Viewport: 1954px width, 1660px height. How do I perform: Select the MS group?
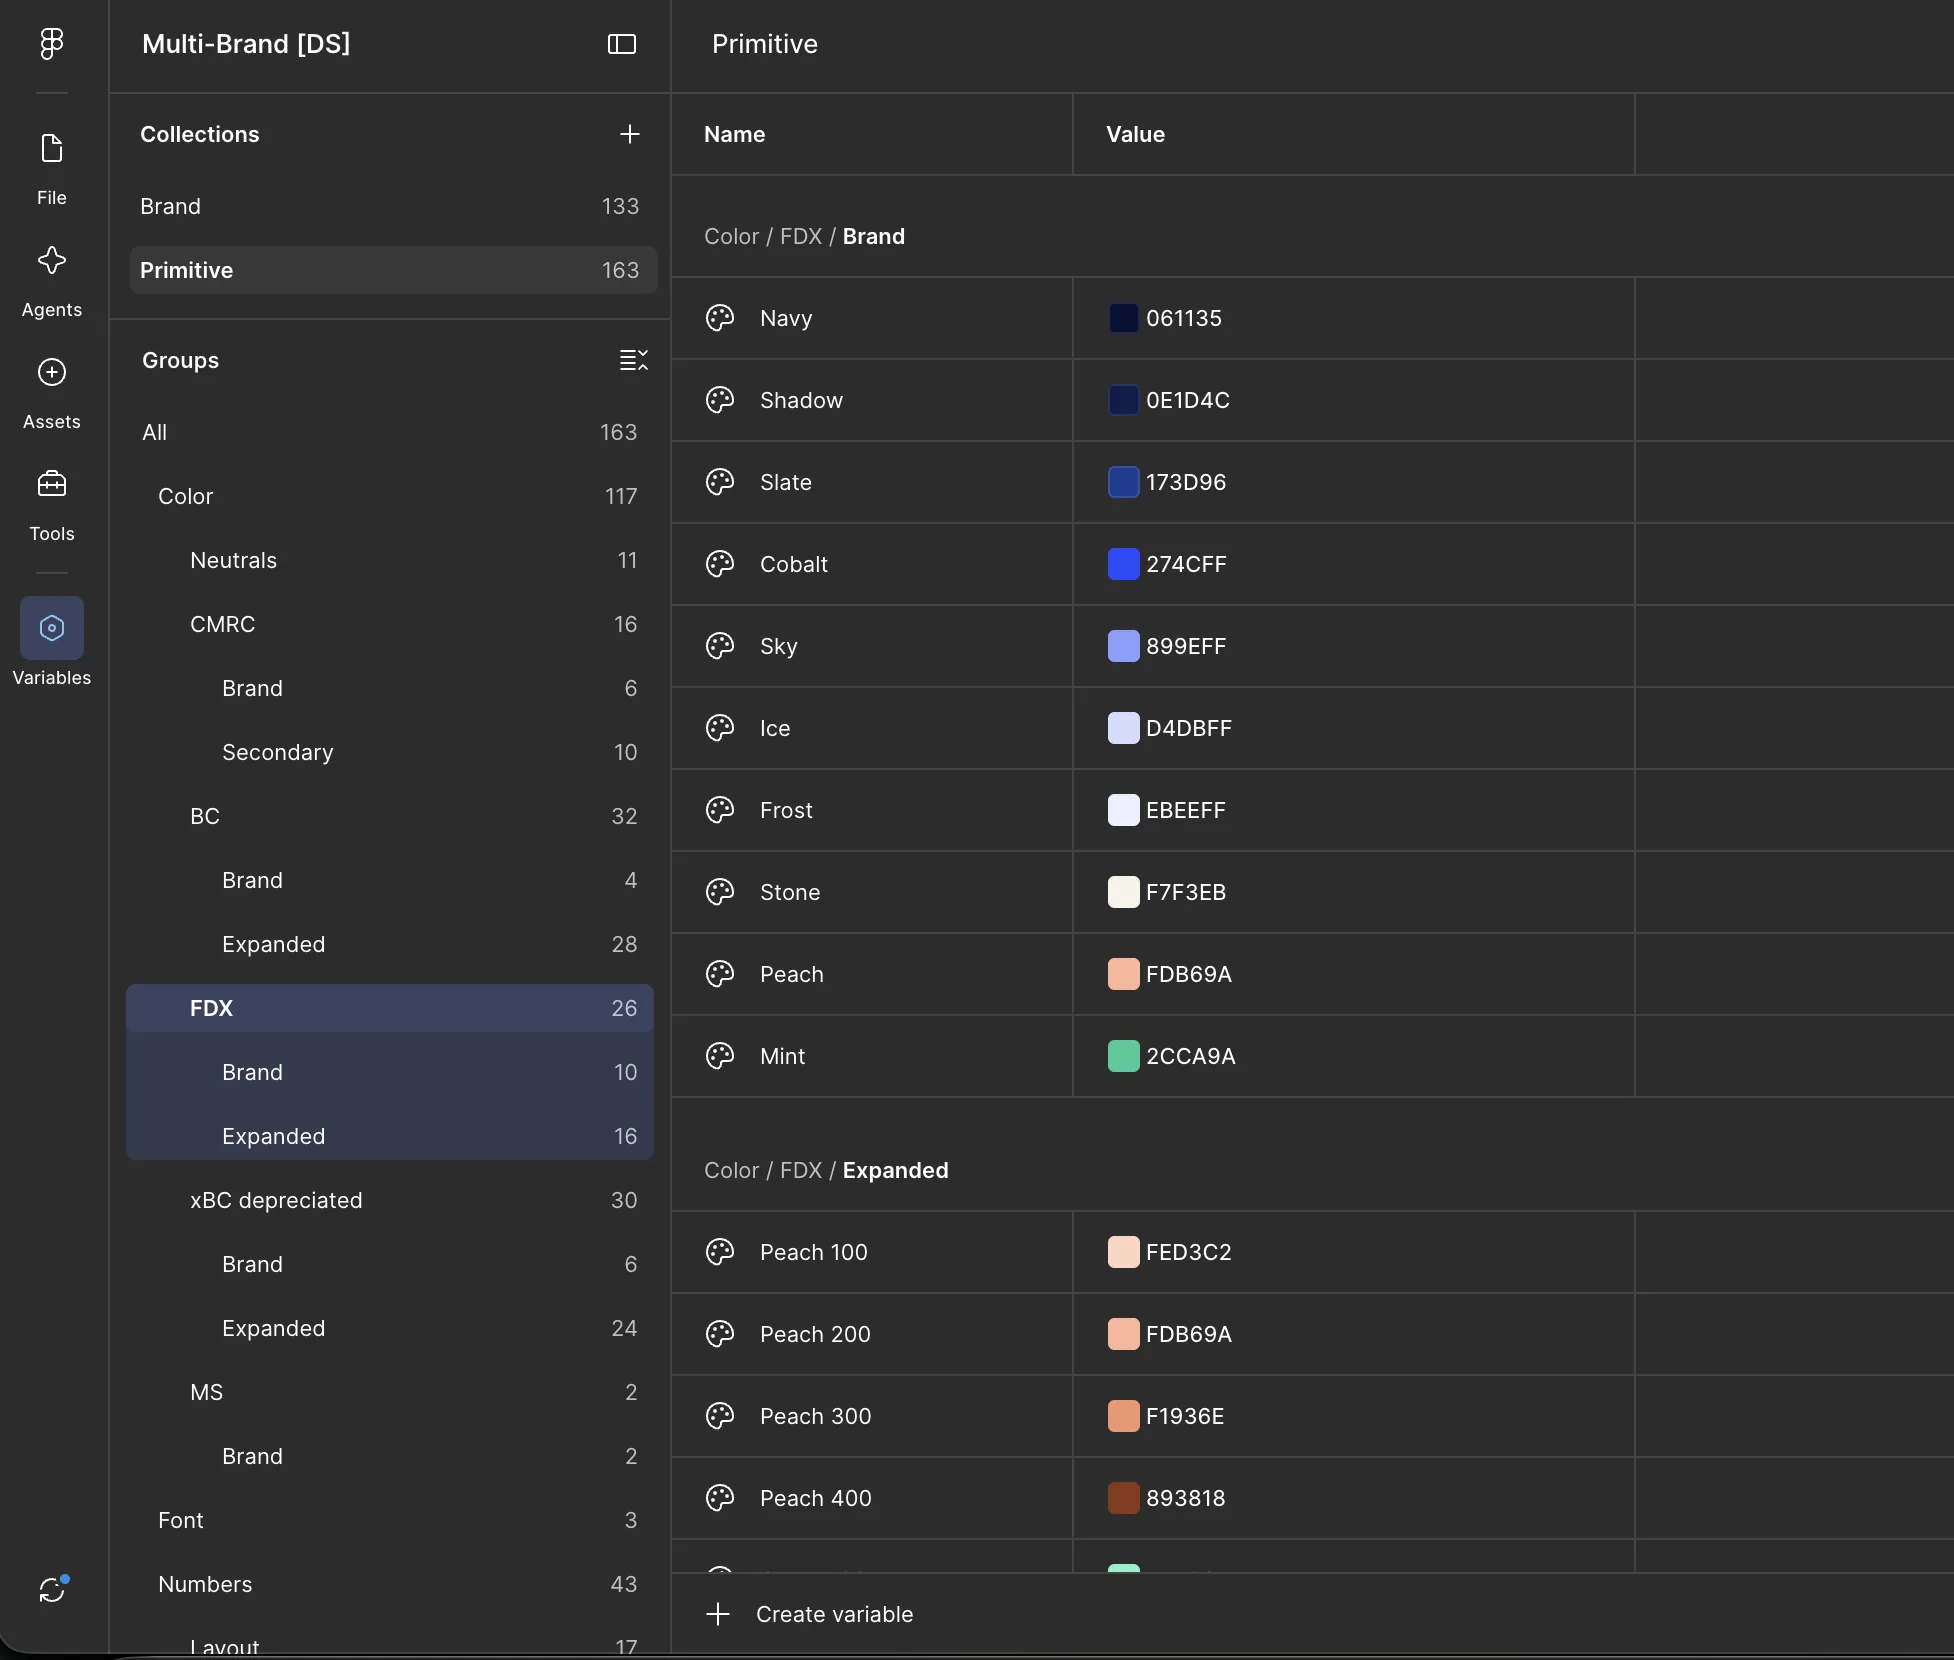tap(390, 1392)
